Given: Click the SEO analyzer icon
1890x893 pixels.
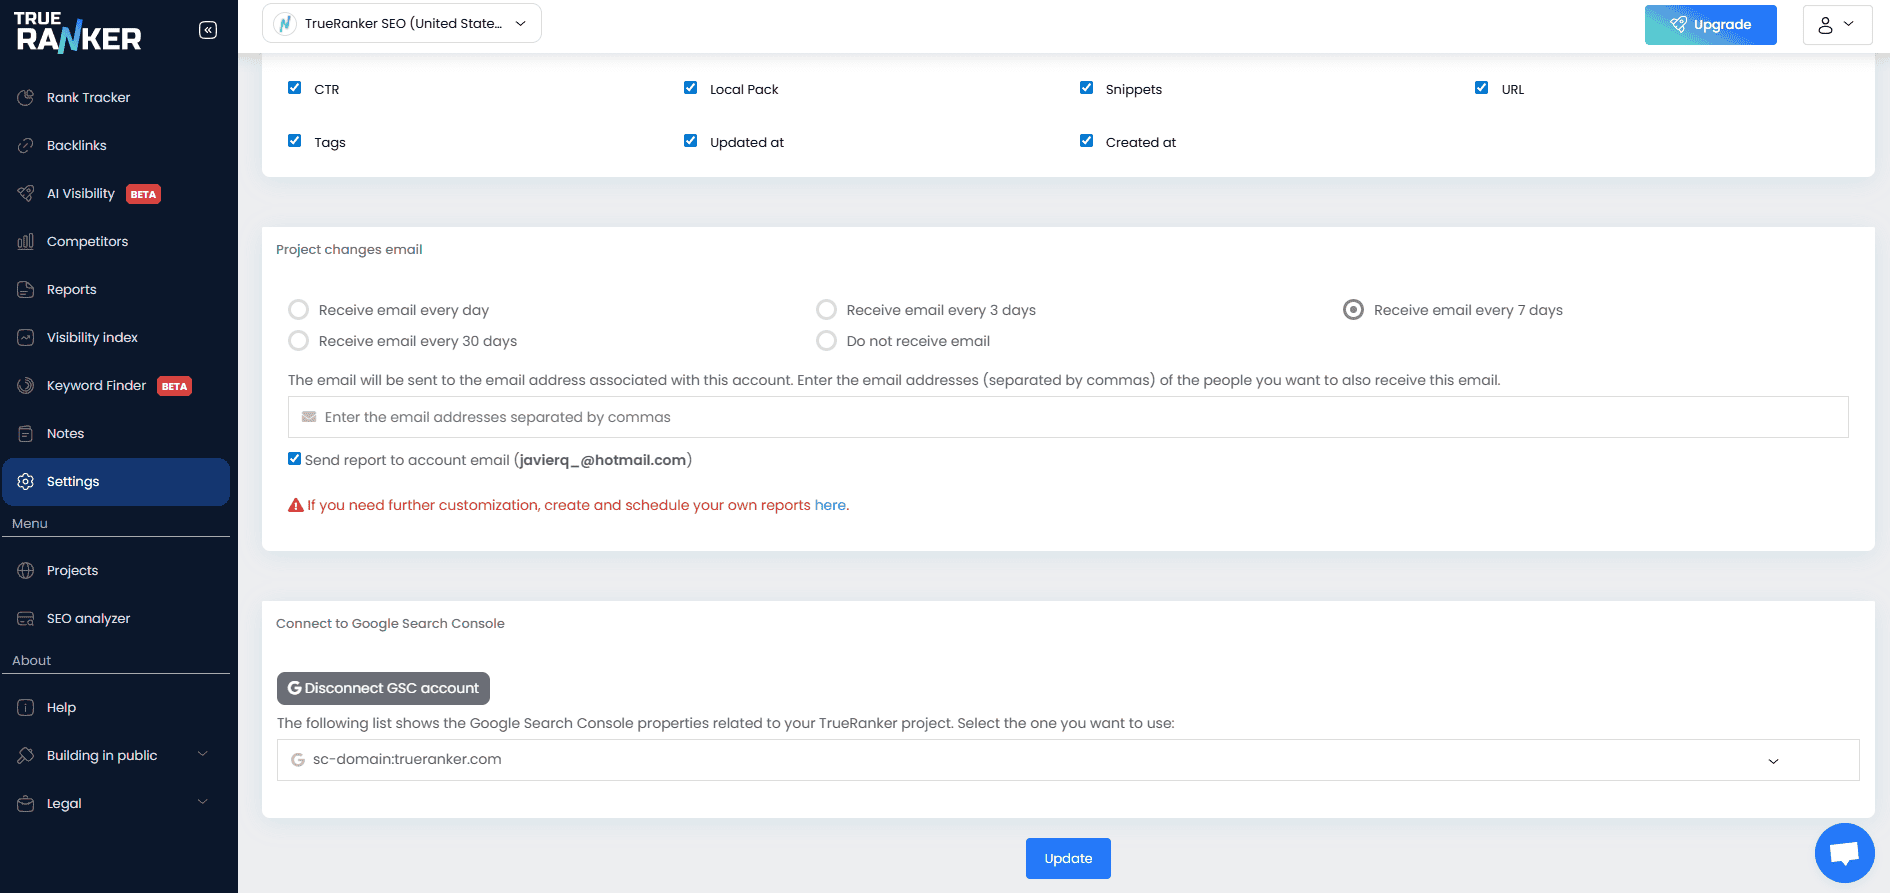Looking at the screenshot, I should click(x=26, y=618).
